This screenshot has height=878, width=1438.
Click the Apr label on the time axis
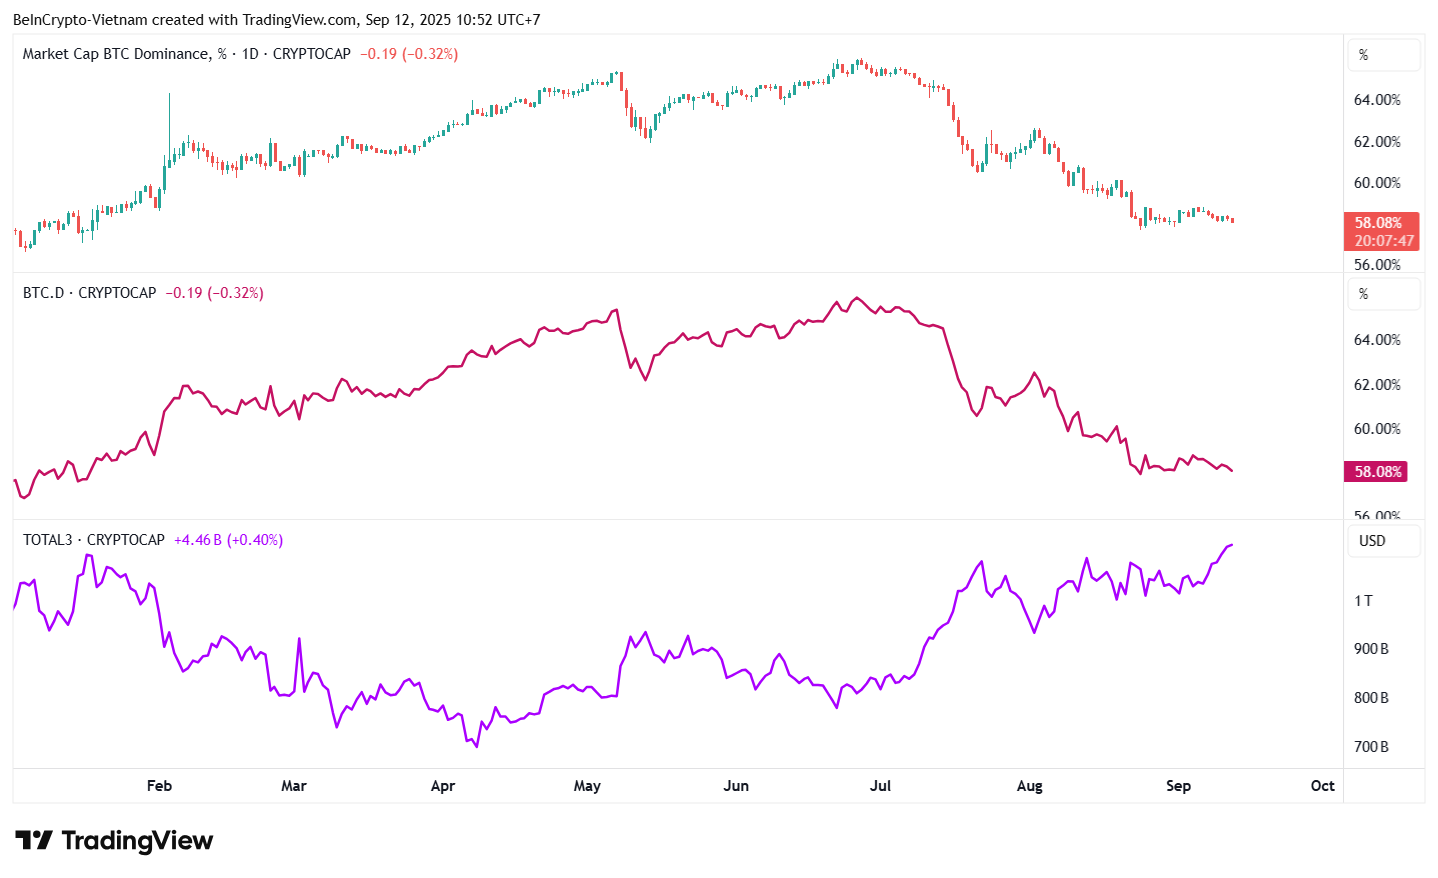point(443,786)
